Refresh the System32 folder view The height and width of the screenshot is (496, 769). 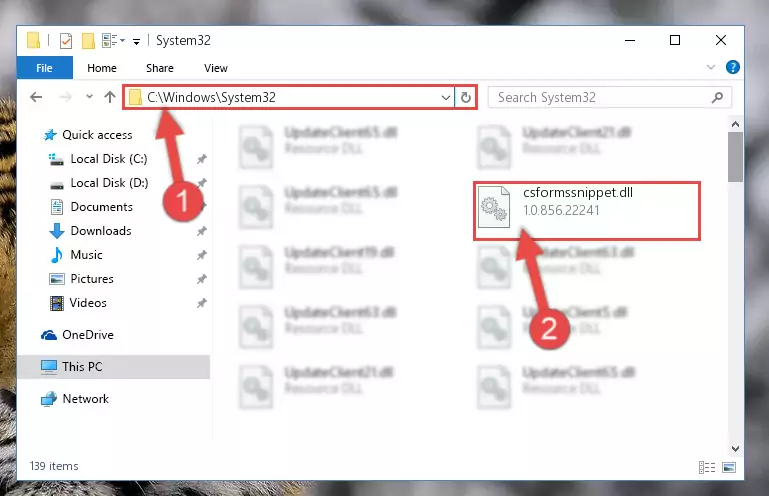465,97
